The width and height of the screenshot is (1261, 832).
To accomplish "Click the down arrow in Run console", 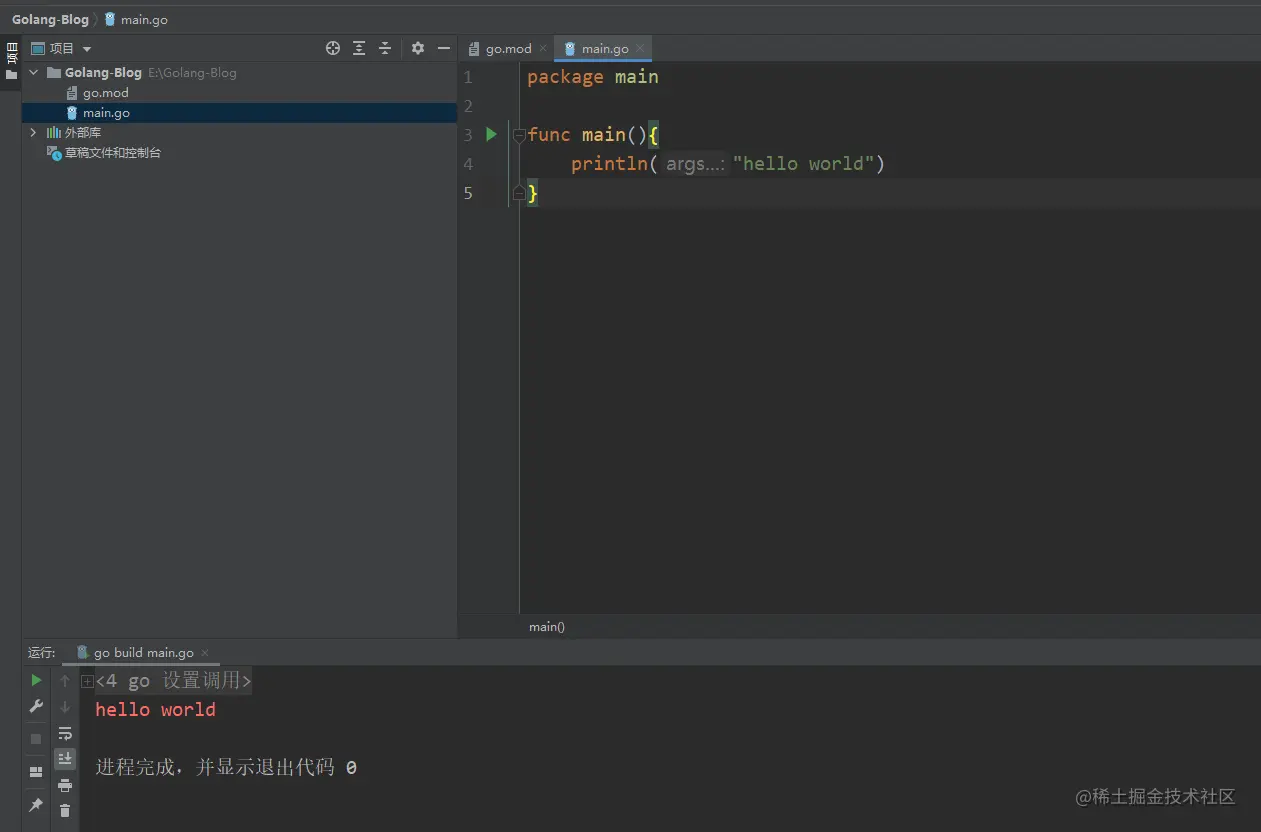I will tap(65, 707).
